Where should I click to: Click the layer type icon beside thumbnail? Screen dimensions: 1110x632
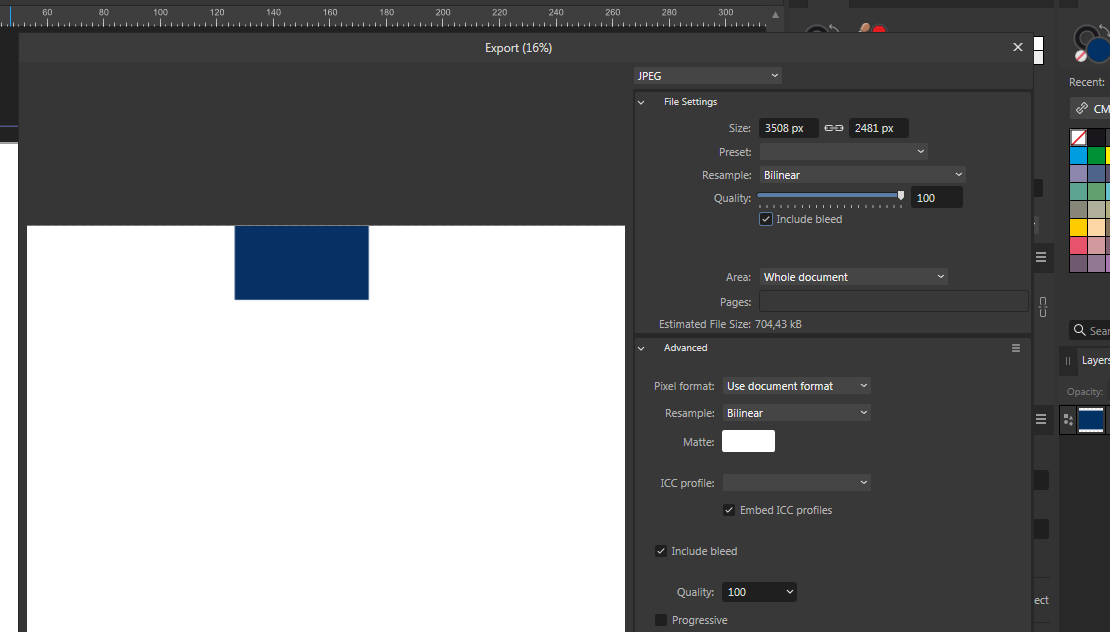pyautogui.click(x=1068, y=420)
